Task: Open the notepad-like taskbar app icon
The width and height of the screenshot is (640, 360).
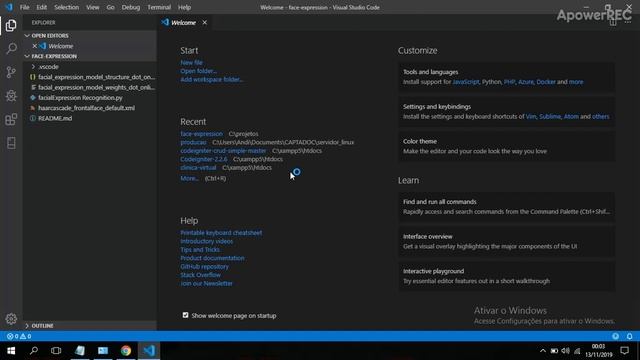Action: coord(80,351)
